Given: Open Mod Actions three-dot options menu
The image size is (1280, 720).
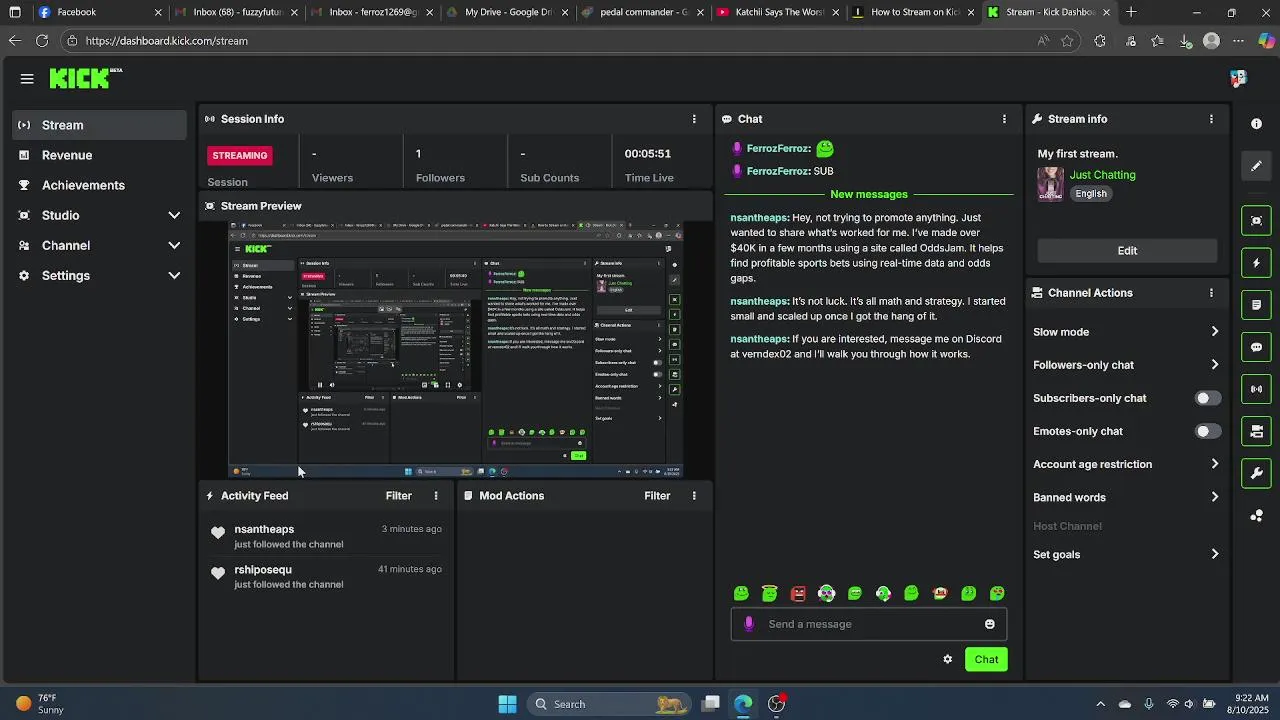Looking at the screenshot, I should 694,496.
